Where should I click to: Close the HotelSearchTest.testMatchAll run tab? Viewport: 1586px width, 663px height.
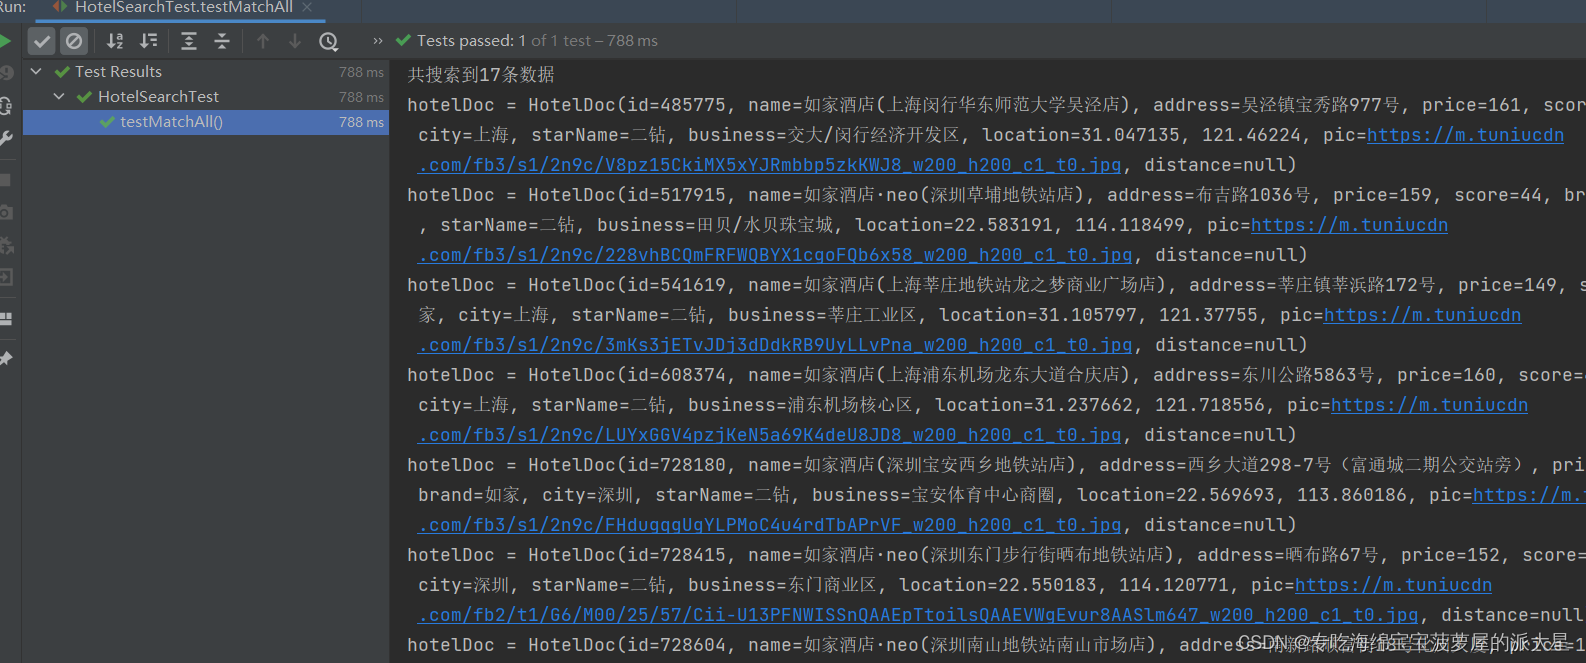307,8
